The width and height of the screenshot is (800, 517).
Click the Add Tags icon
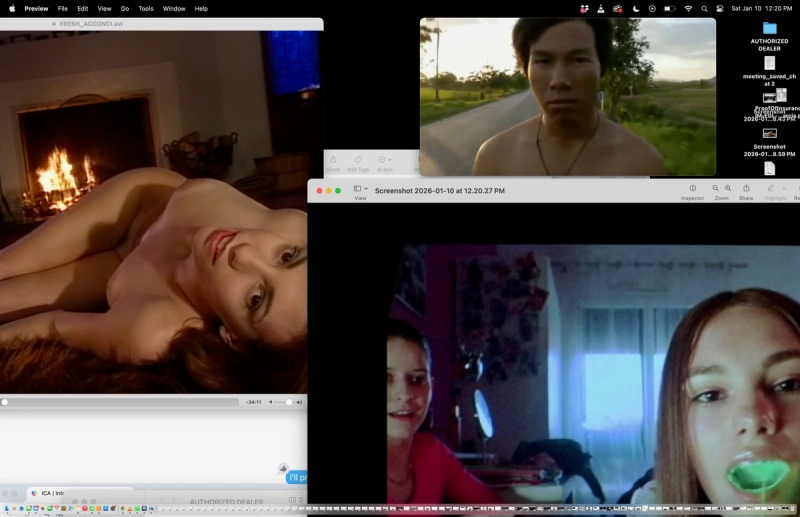(358, 160)
